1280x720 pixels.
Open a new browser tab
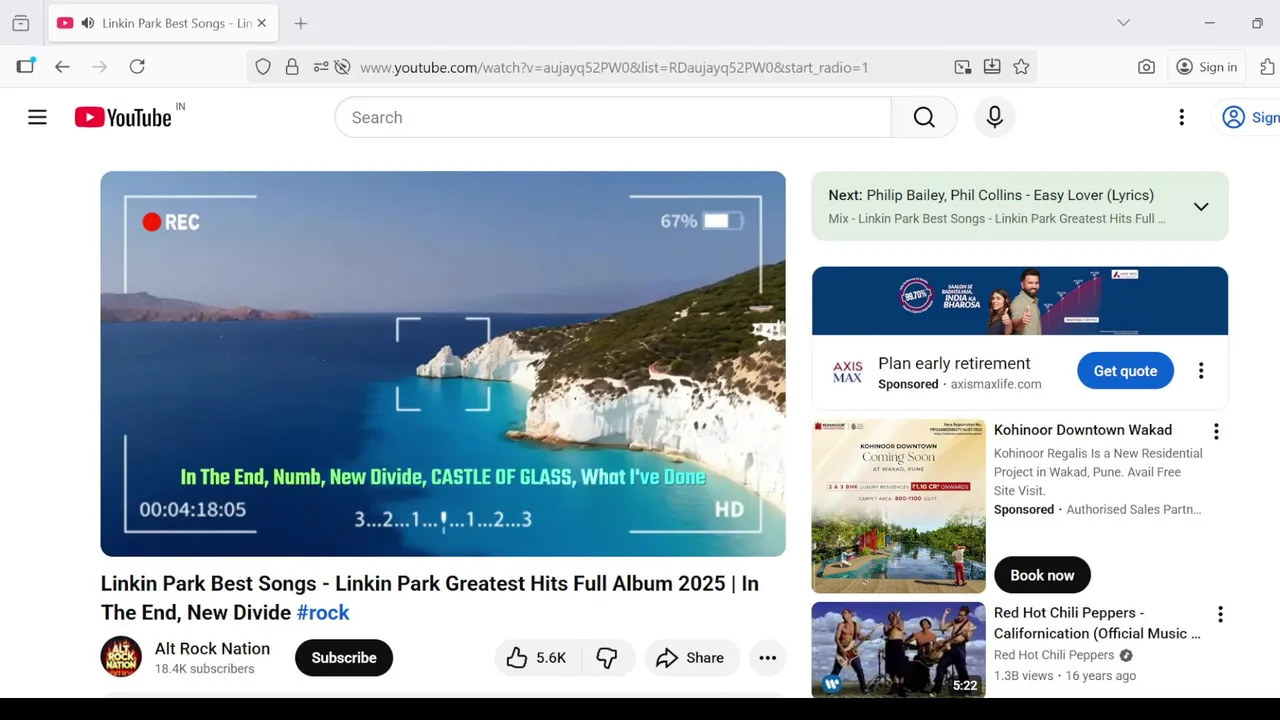301,23
